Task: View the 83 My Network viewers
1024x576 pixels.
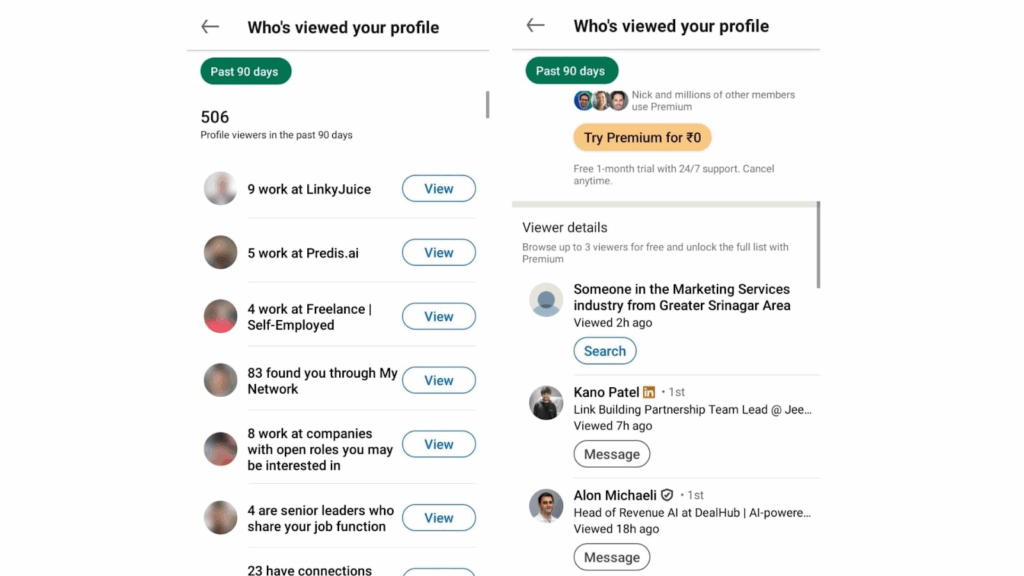Action: click(x=438, y=381)
